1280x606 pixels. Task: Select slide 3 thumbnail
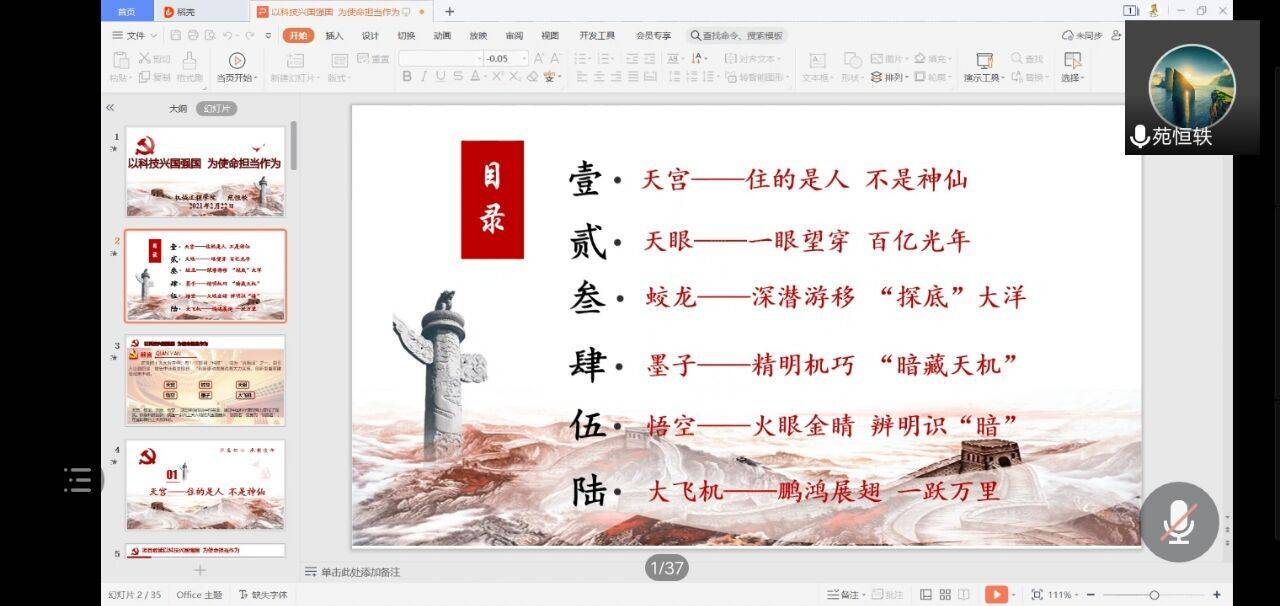coord(205,381)
